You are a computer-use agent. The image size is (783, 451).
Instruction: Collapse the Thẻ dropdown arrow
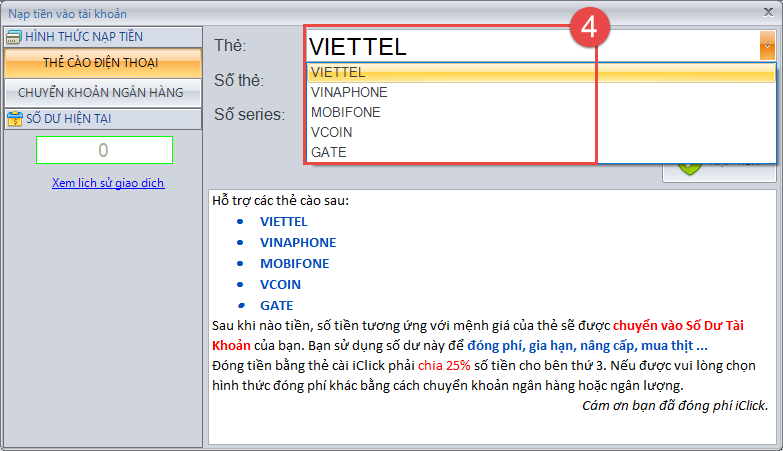tap(767, 45)
